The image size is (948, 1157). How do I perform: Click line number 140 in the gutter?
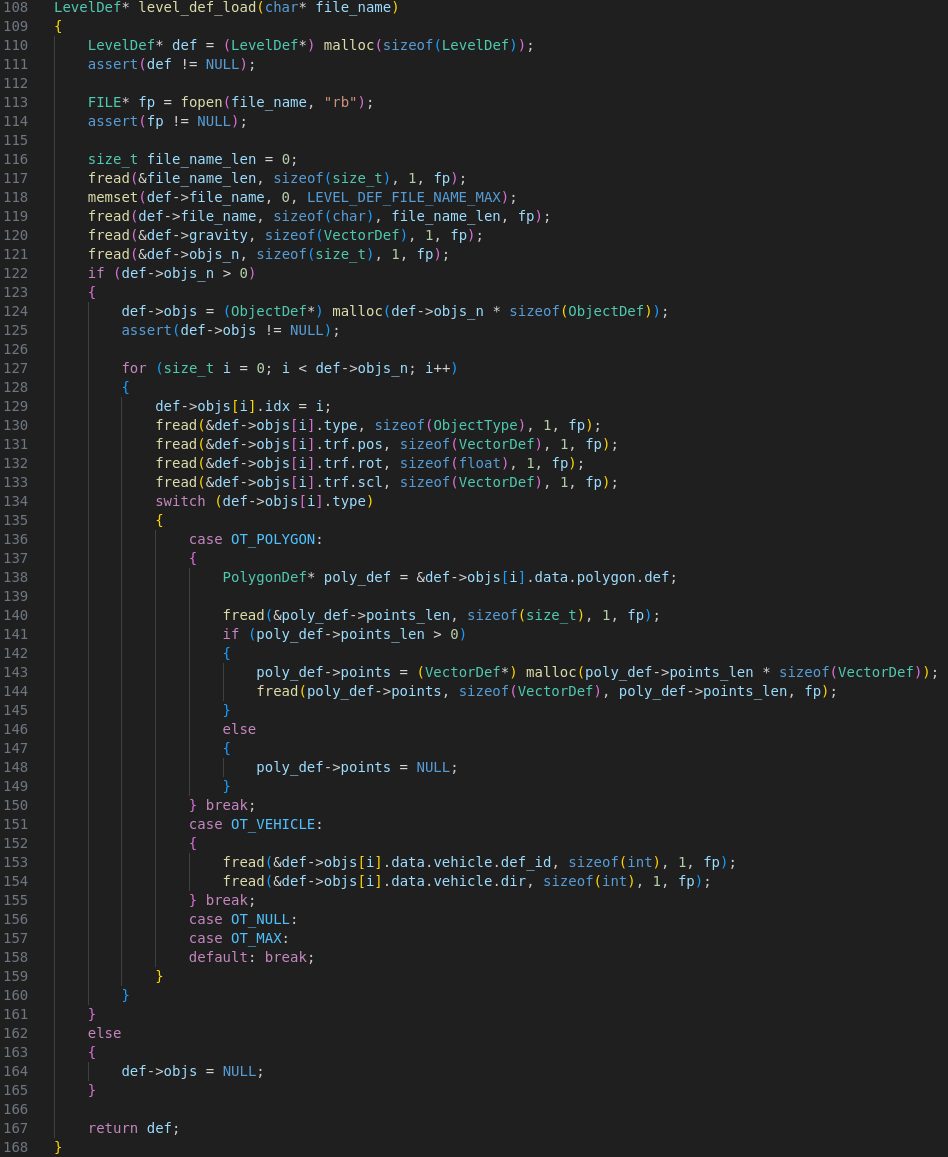[15, 615]
